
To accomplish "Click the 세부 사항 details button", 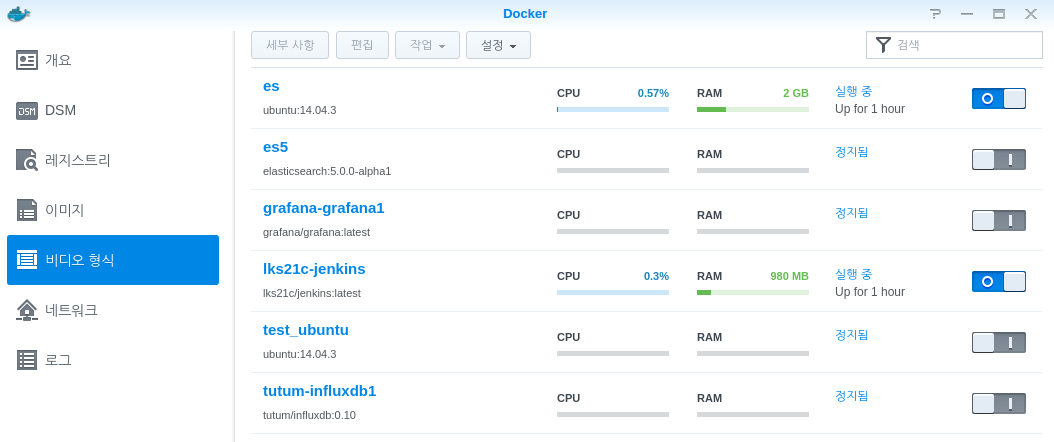I will click(290, 45).
